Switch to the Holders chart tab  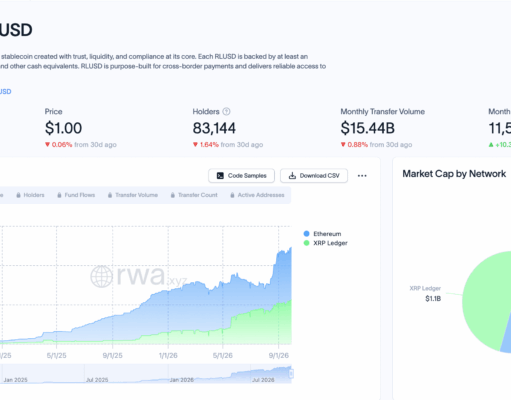[30, 195]
